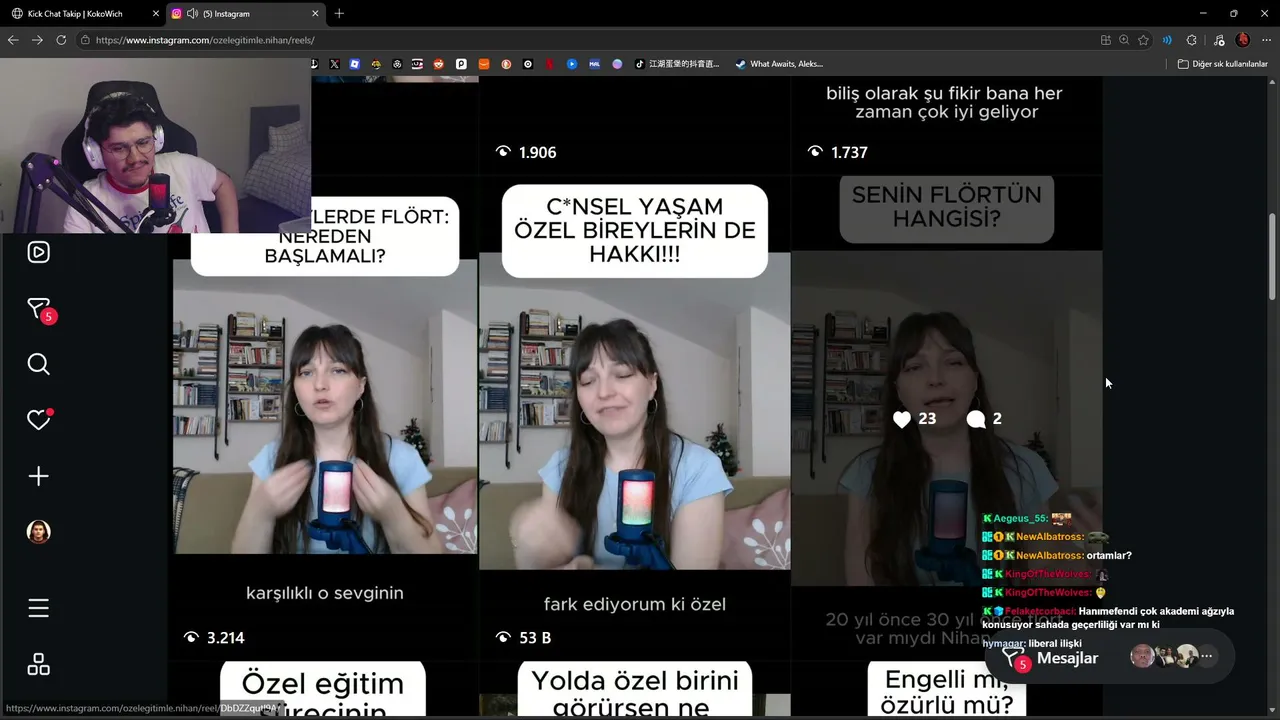The image size is (1280, 720).
Task: Click chat username Aegeus_55
Action: (x=1021, y=518)
